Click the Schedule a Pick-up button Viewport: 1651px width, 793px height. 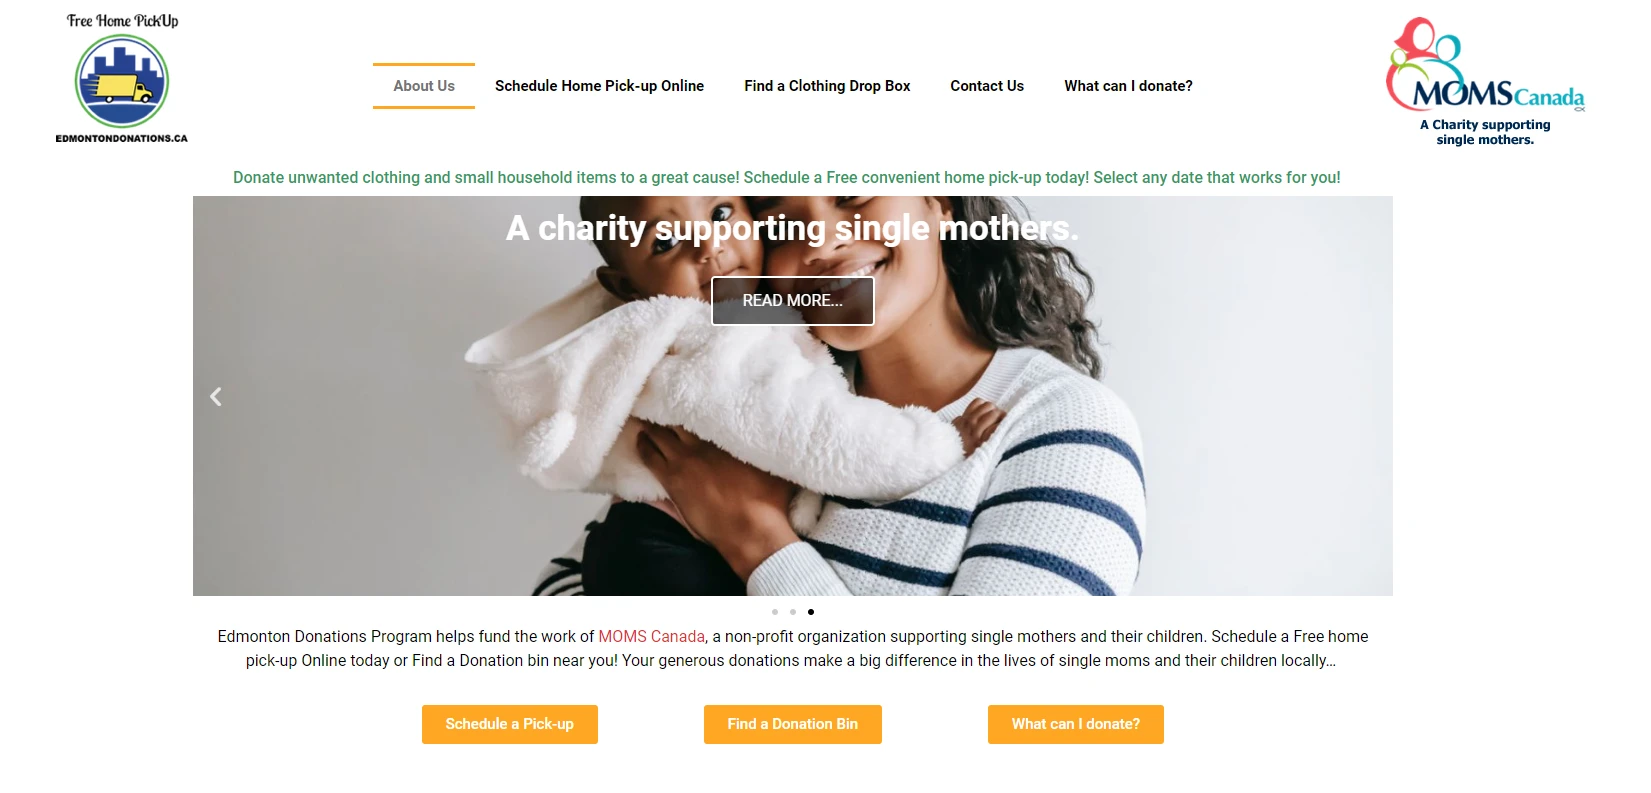[510, 724]
